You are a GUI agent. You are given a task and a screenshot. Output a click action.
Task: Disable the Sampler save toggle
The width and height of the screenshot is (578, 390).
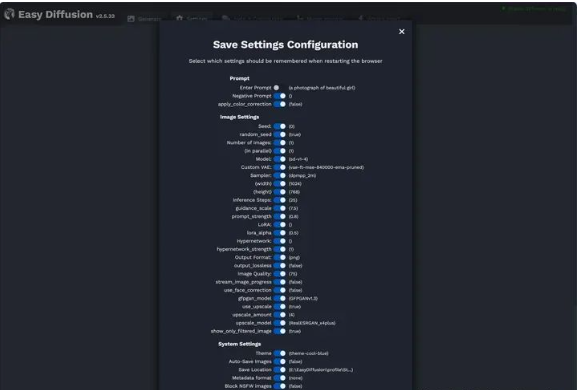(x=279, y=175)
